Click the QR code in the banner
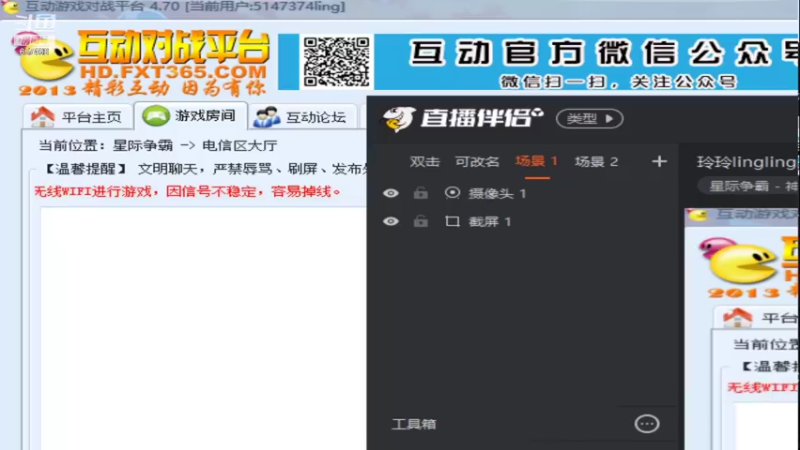The height and width of the screenshot is (450, 800). (x=336, y=62)
